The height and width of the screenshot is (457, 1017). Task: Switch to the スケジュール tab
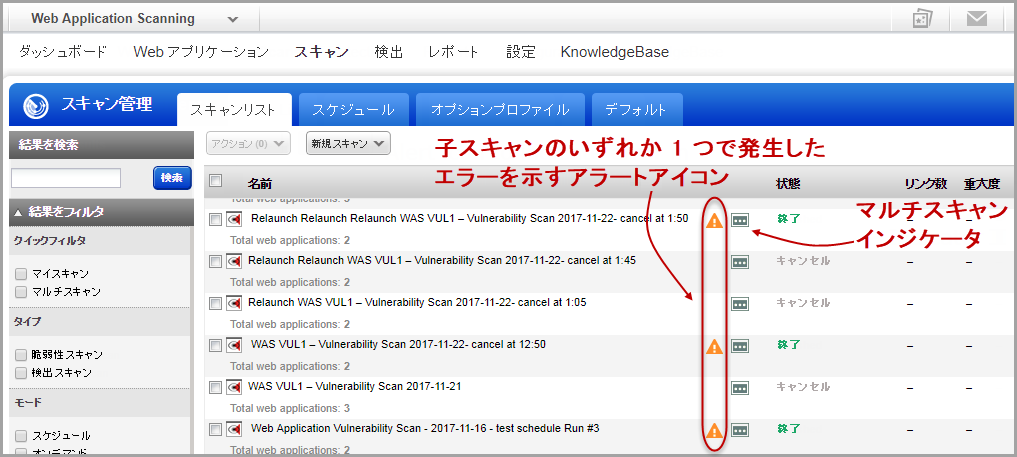coord(352,109)
